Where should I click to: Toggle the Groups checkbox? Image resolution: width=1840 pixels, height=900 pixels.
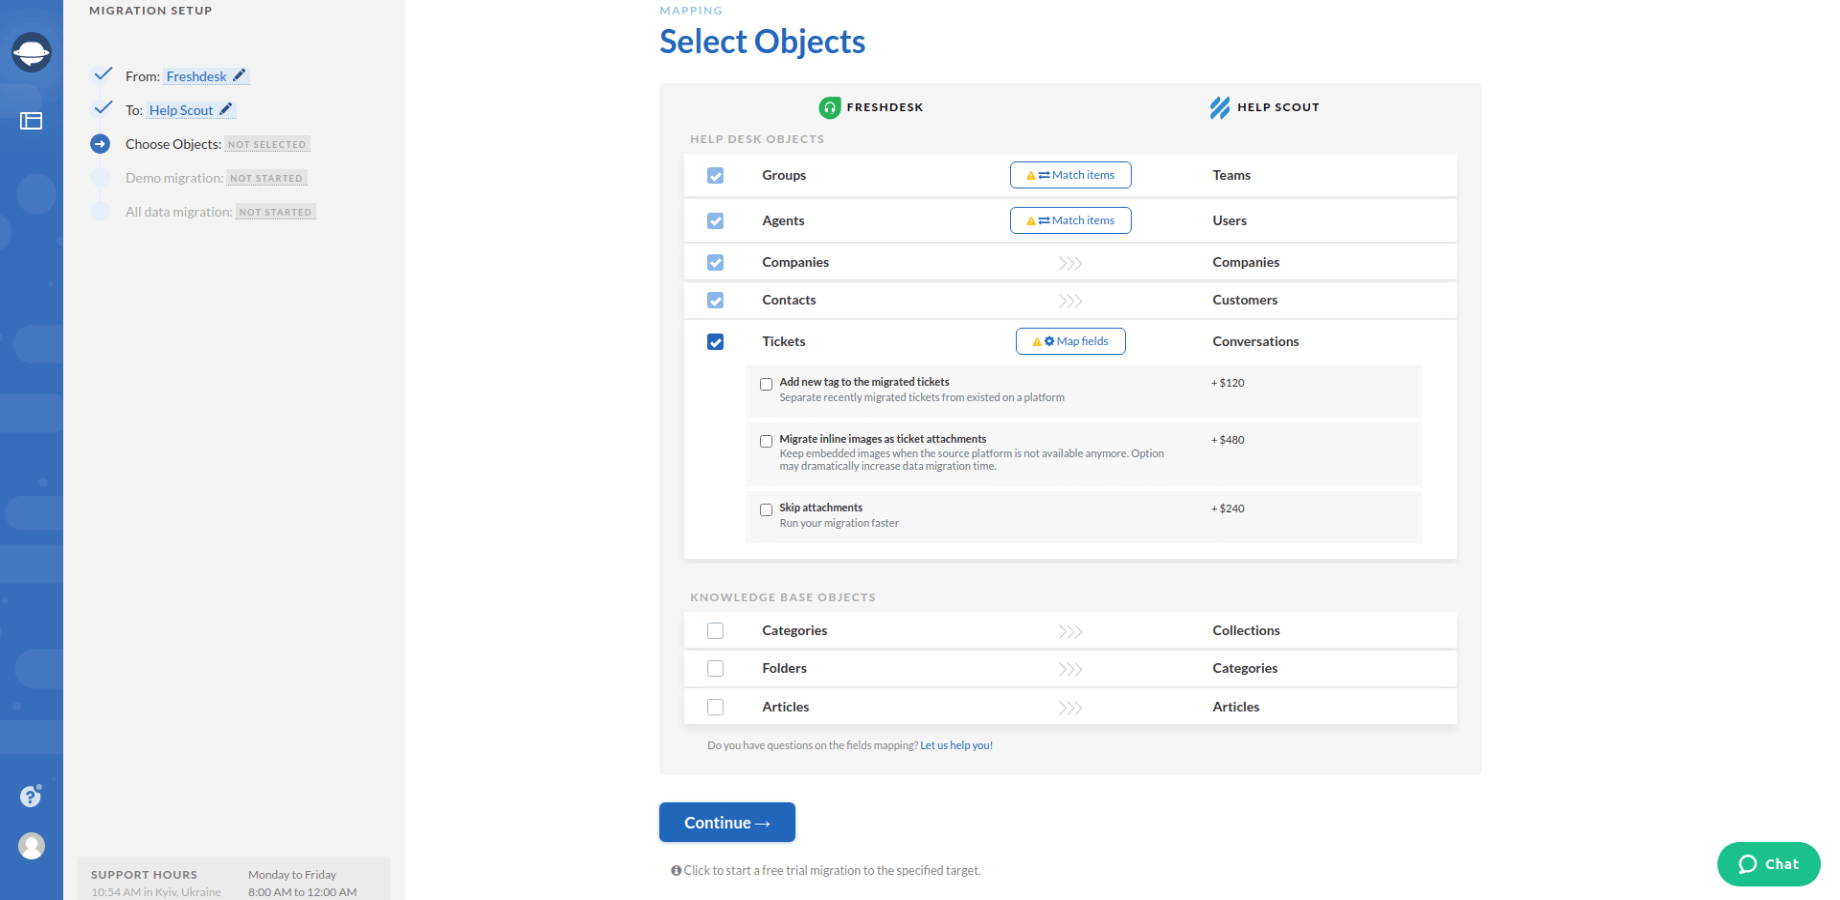[x=715, y=176]
